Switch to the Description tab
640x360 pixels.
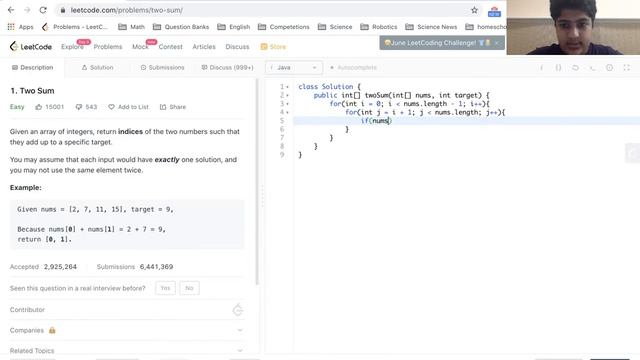[33, 68]
